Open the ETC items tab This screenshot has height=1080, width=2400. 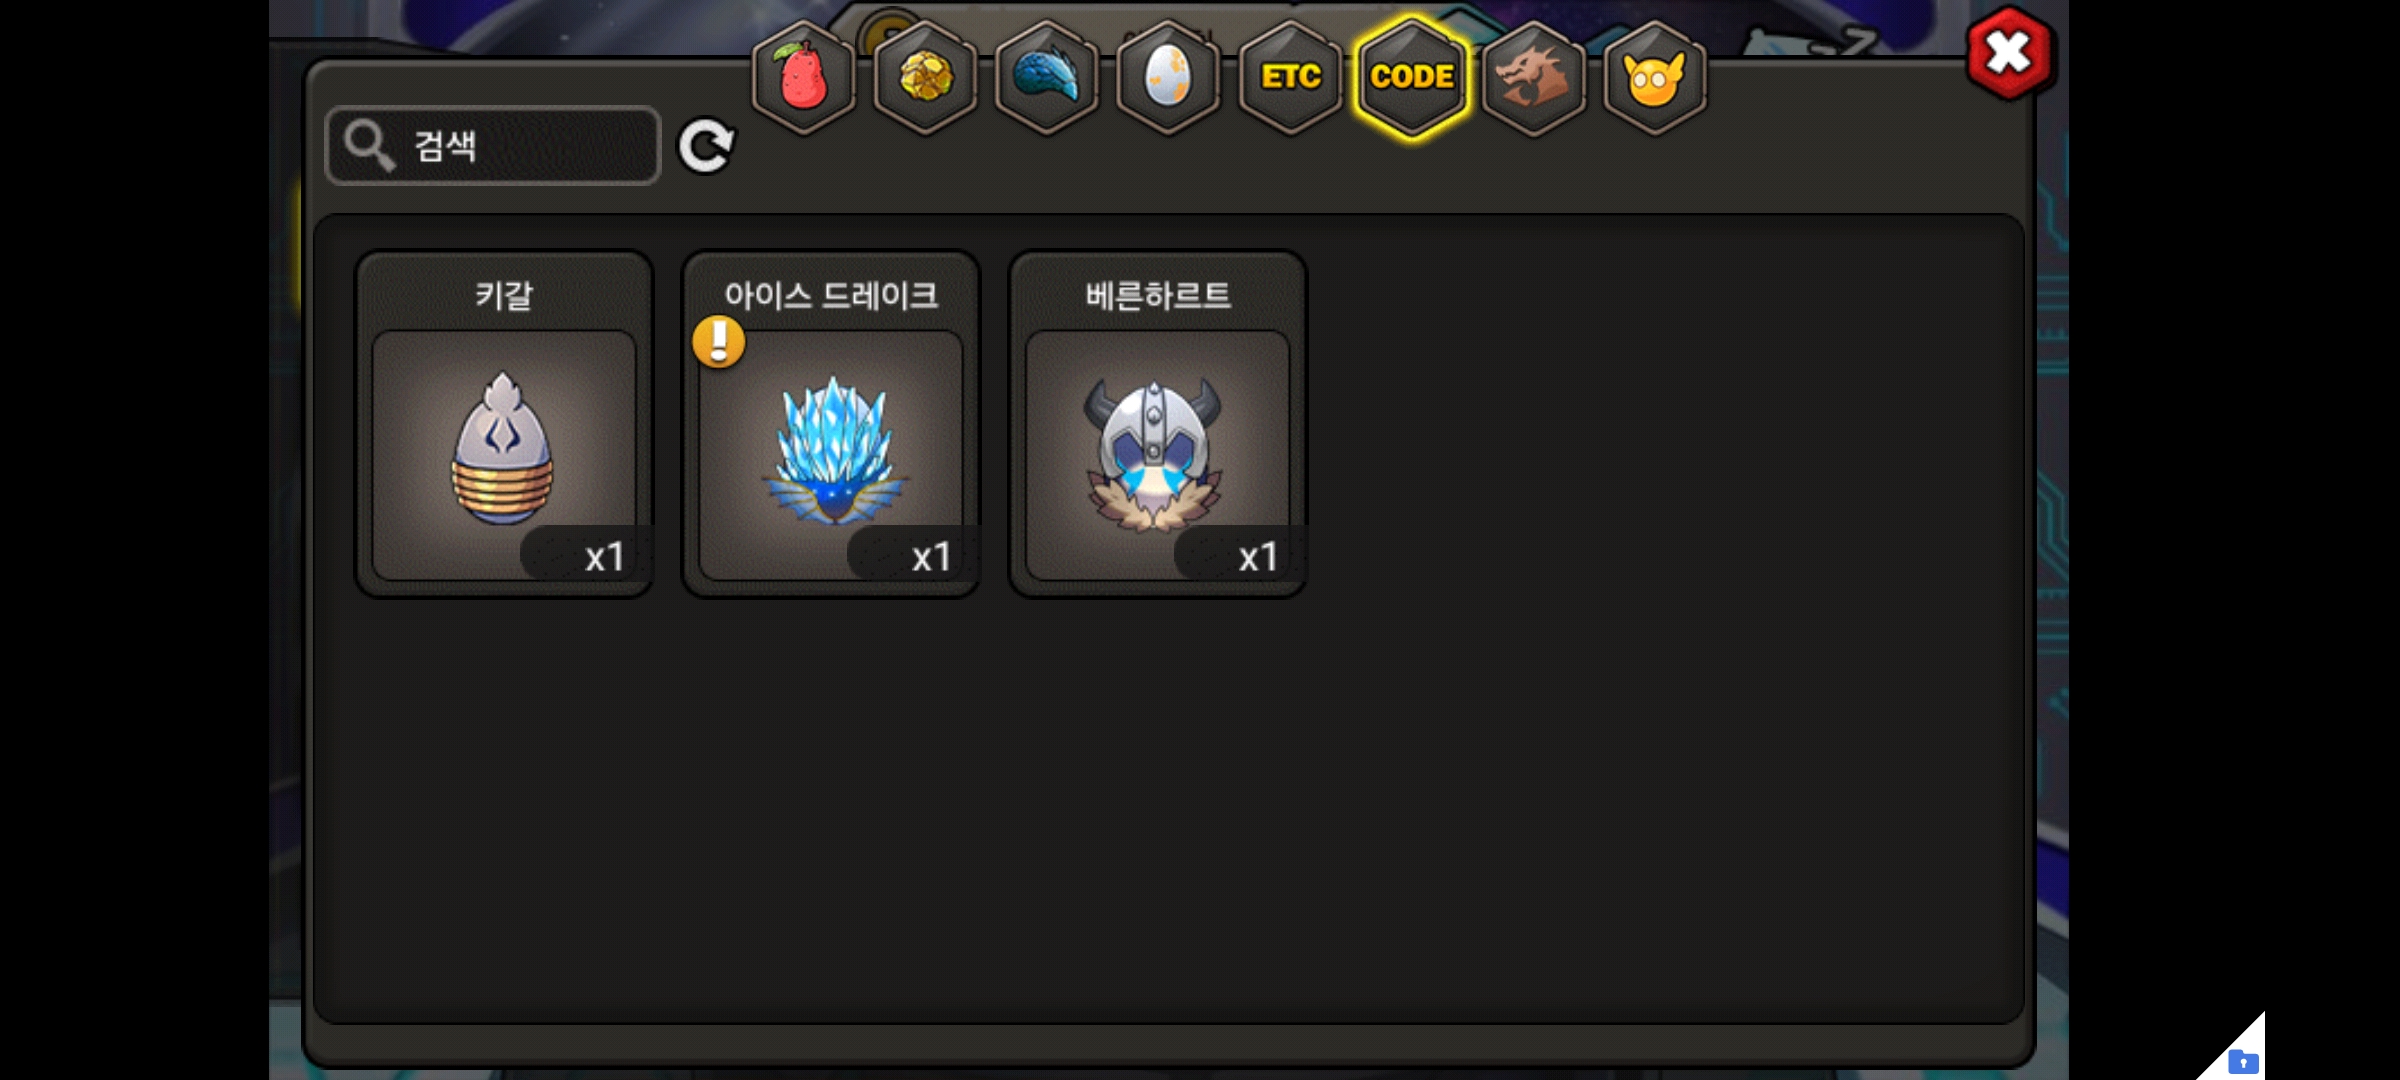point(1290,77)
